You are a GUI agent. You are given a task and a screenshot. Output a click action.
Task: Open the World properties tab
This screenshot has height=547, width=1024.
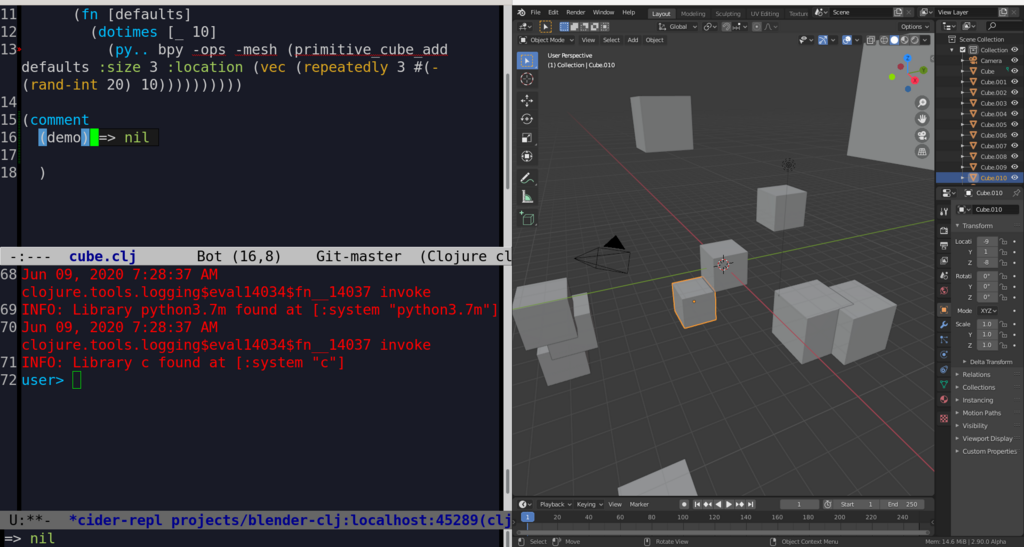pos(944,291)
